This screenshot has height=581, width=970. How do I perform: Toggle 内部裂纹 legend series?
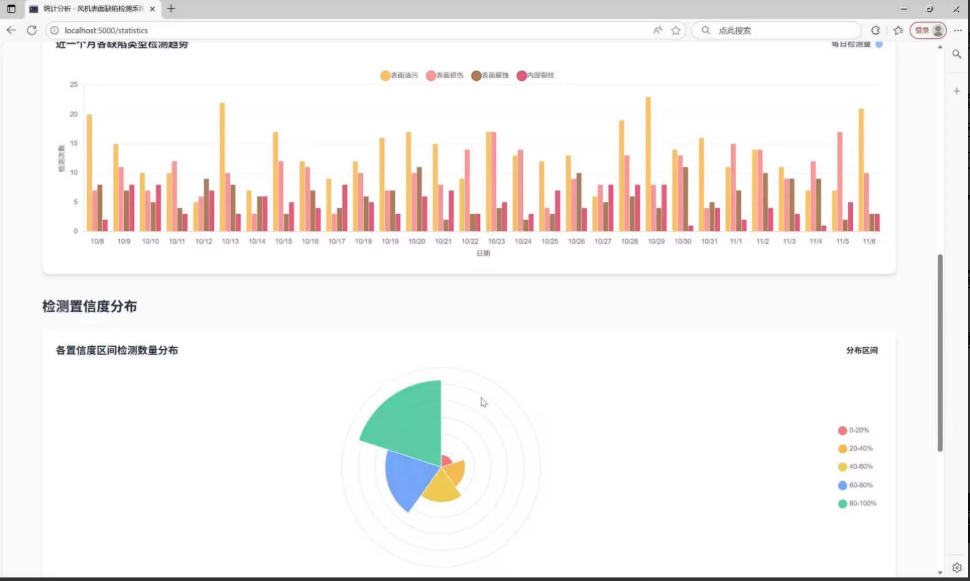click(x=536, y=75)
